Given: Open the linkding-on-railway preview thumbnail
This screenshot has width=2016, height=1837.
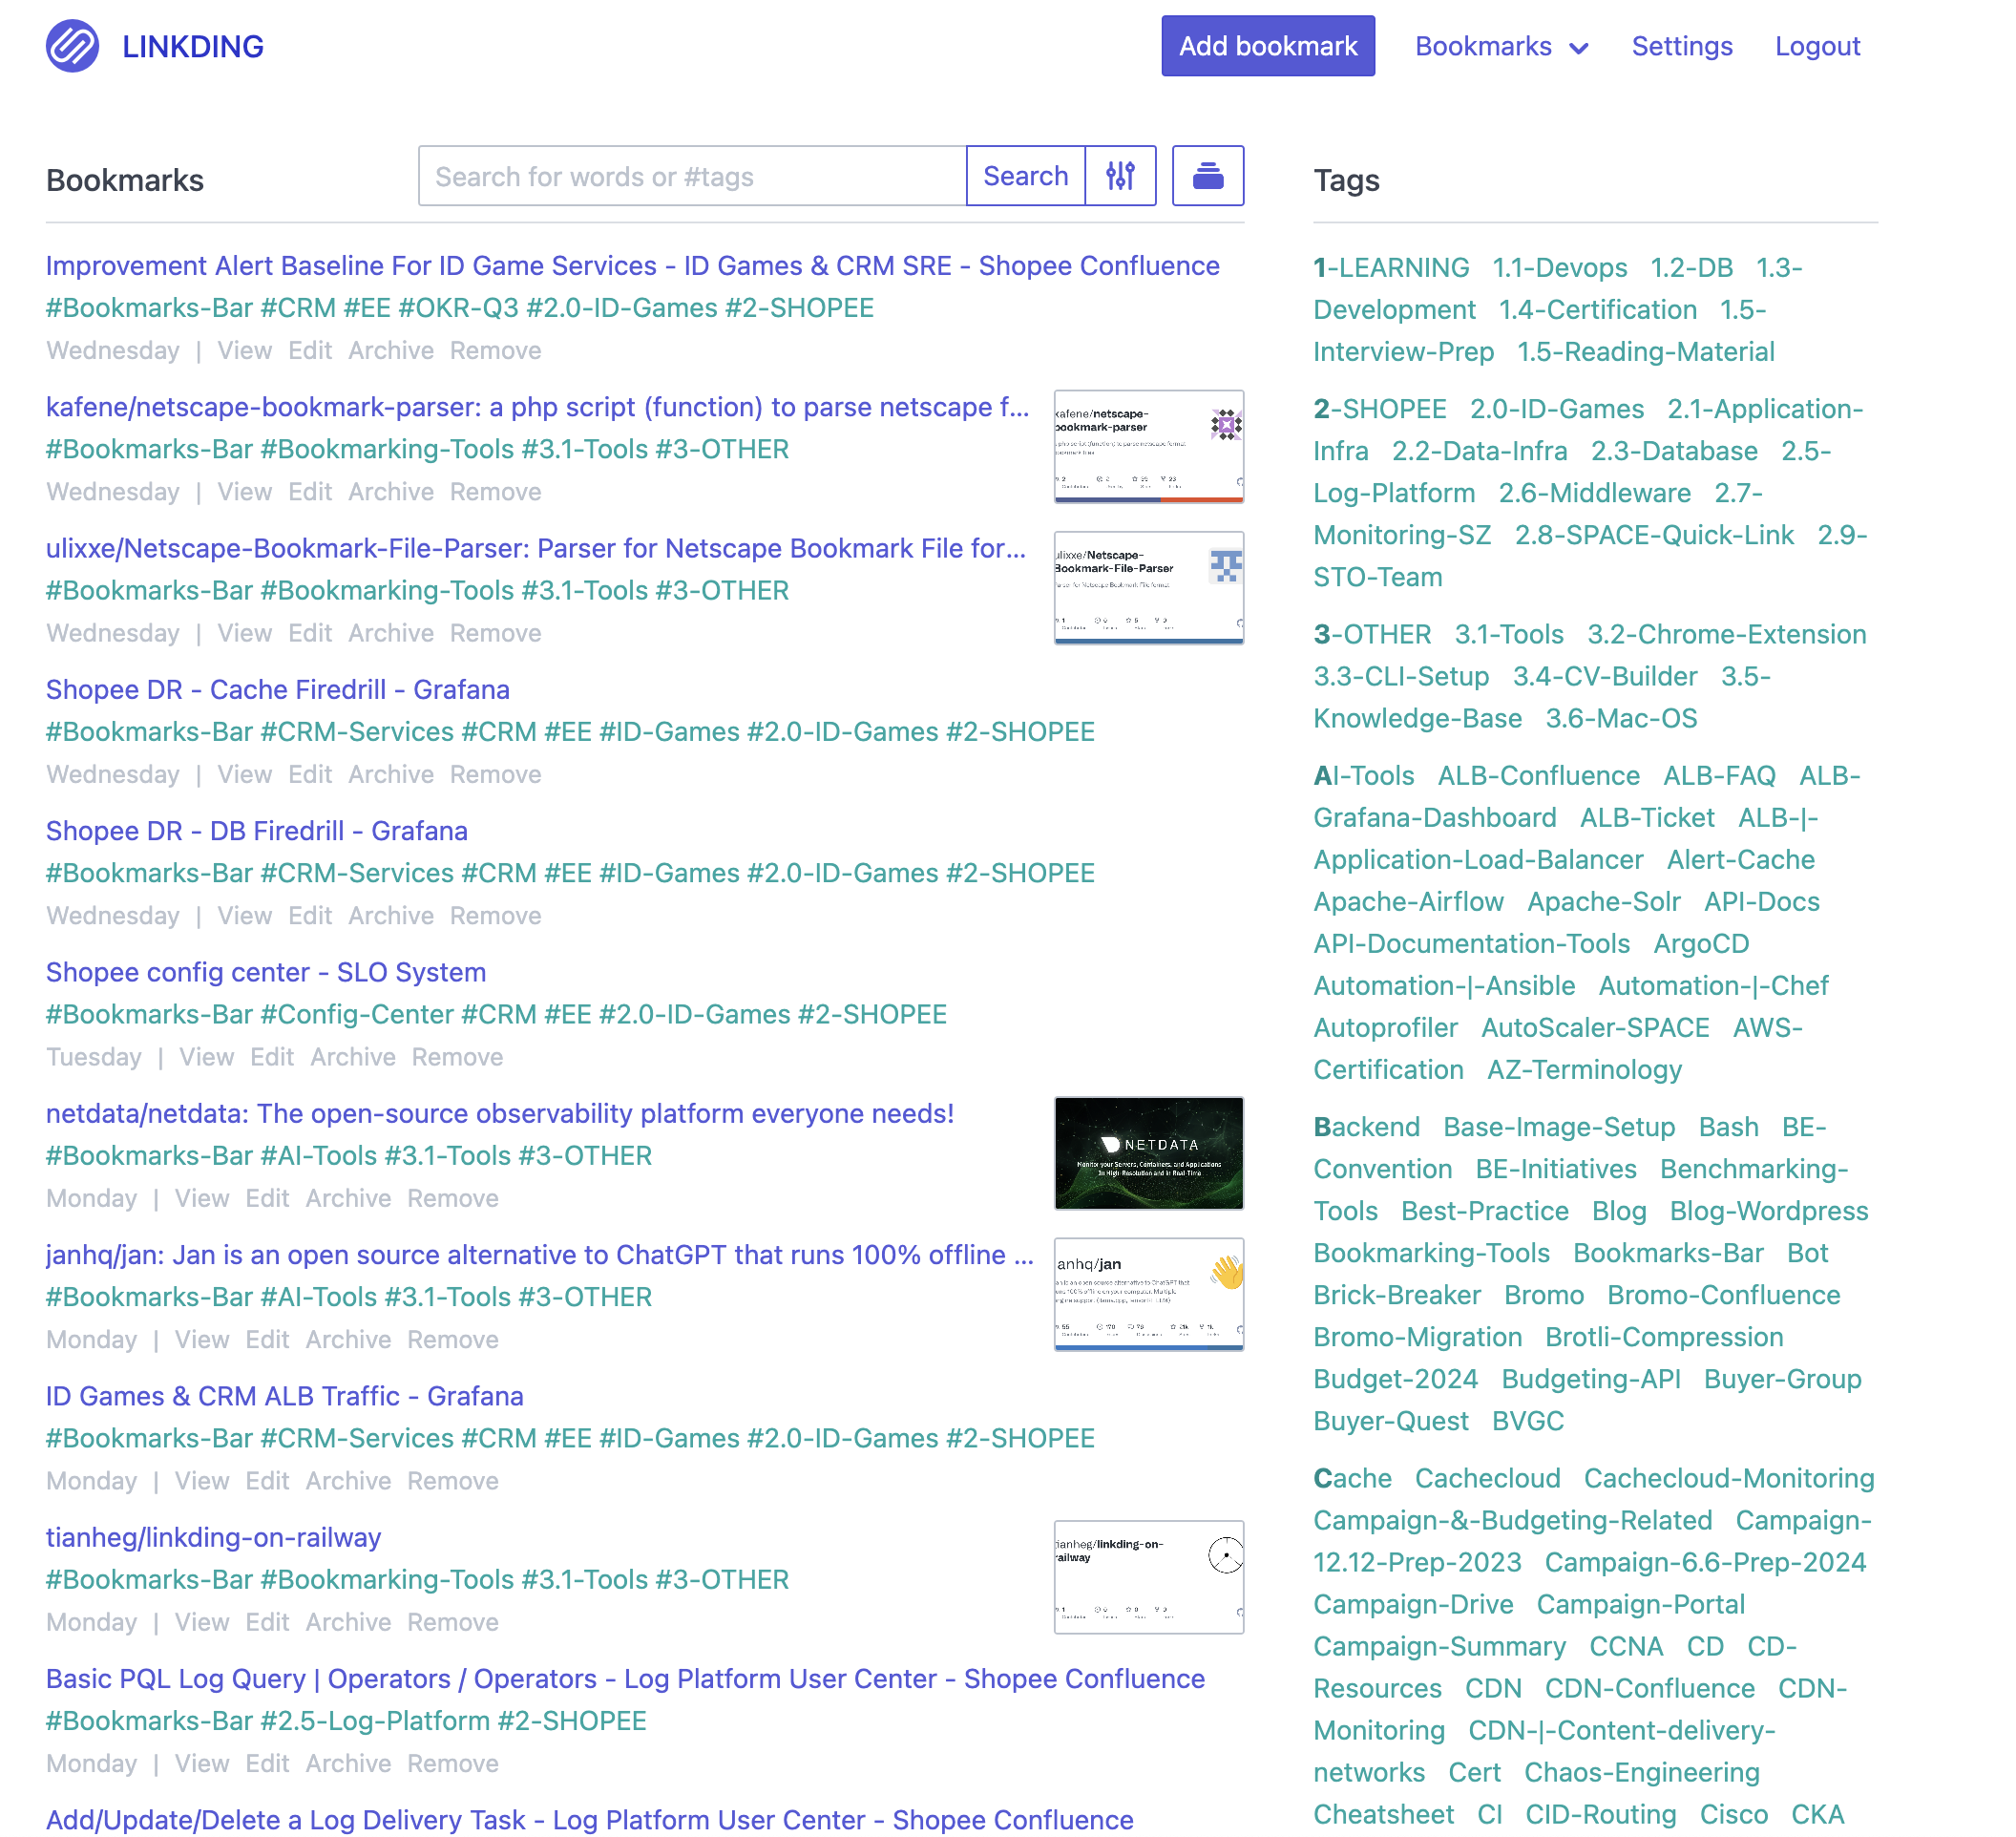Looking at the screenshot, I should [1149, 1577].
